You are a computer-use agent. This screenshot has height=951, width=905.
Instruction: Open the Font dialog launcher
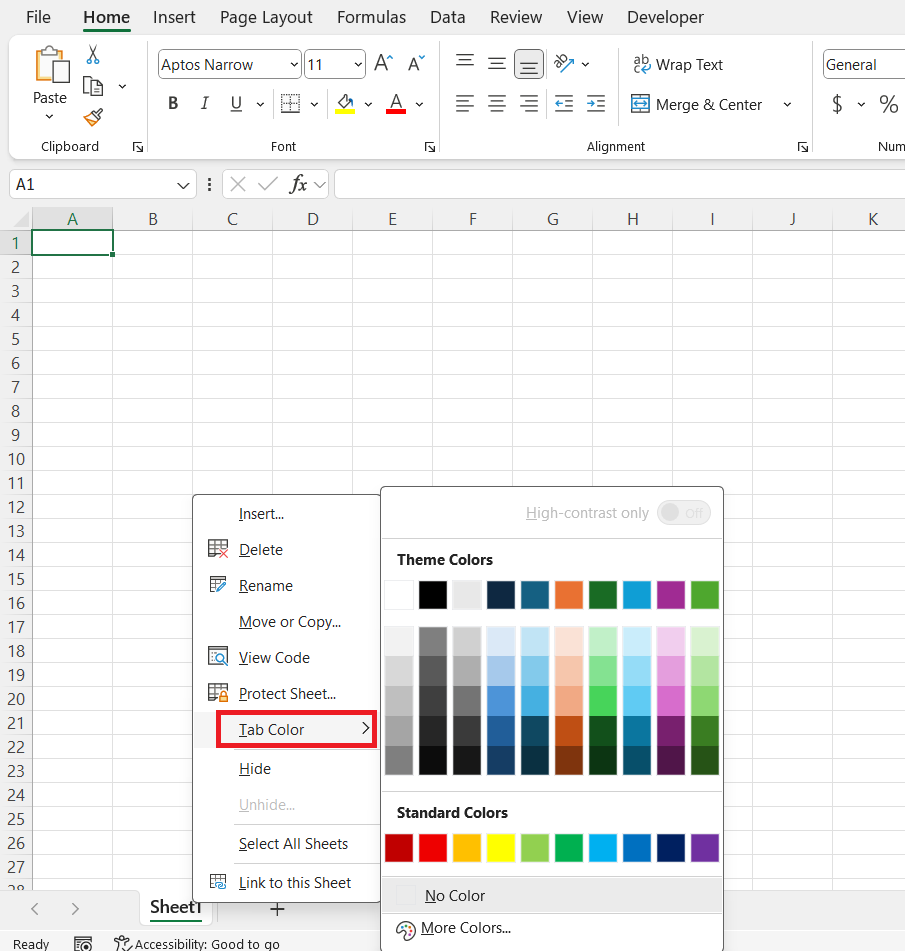pos(430,147)
